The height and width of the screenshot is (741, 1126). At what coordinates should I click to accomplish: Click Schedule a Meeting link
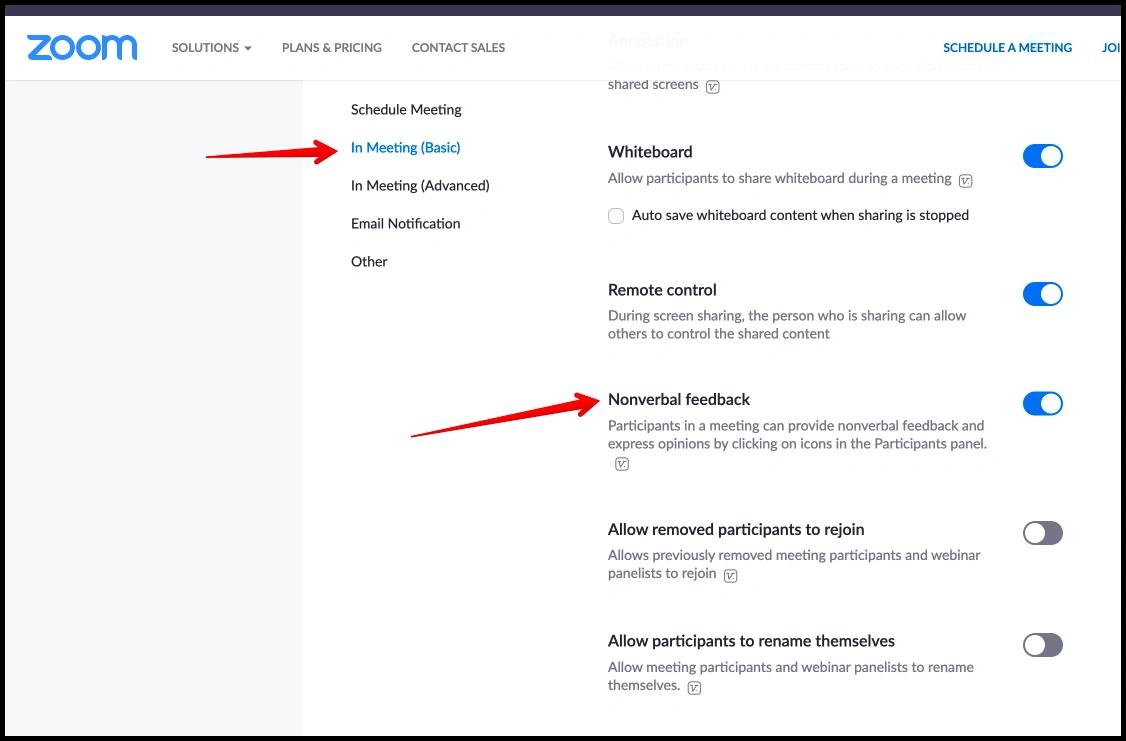click(x=1008, y=47)
